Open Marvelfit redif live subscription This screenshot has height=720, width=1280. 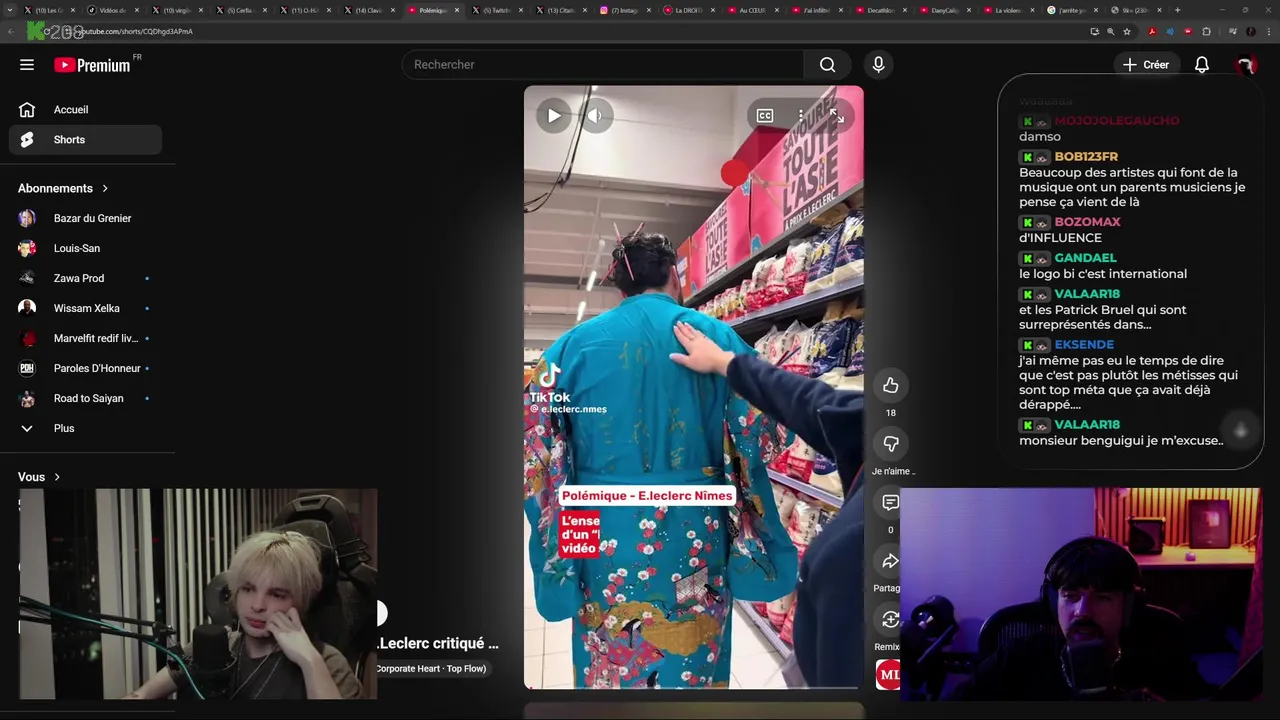(x=85, y=338)
